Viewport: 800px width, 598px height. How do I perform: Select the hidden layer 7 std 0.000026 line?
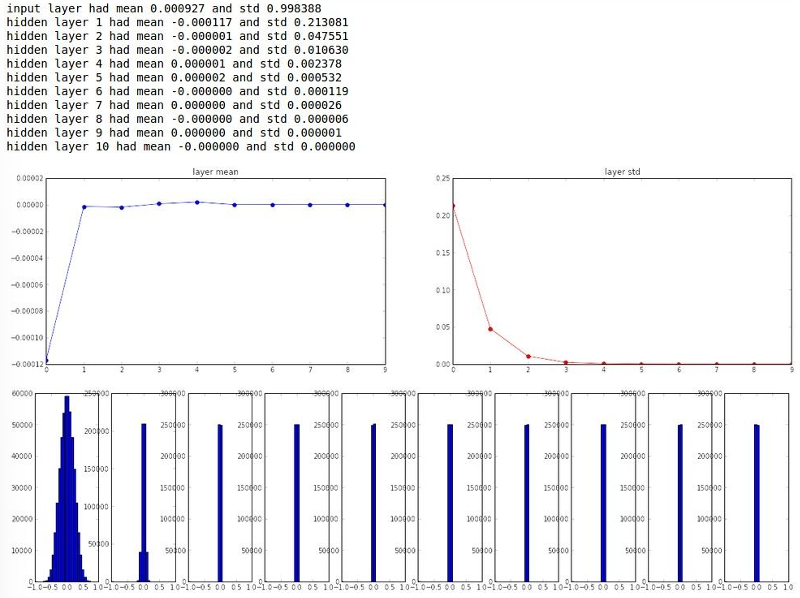point(174,105)
